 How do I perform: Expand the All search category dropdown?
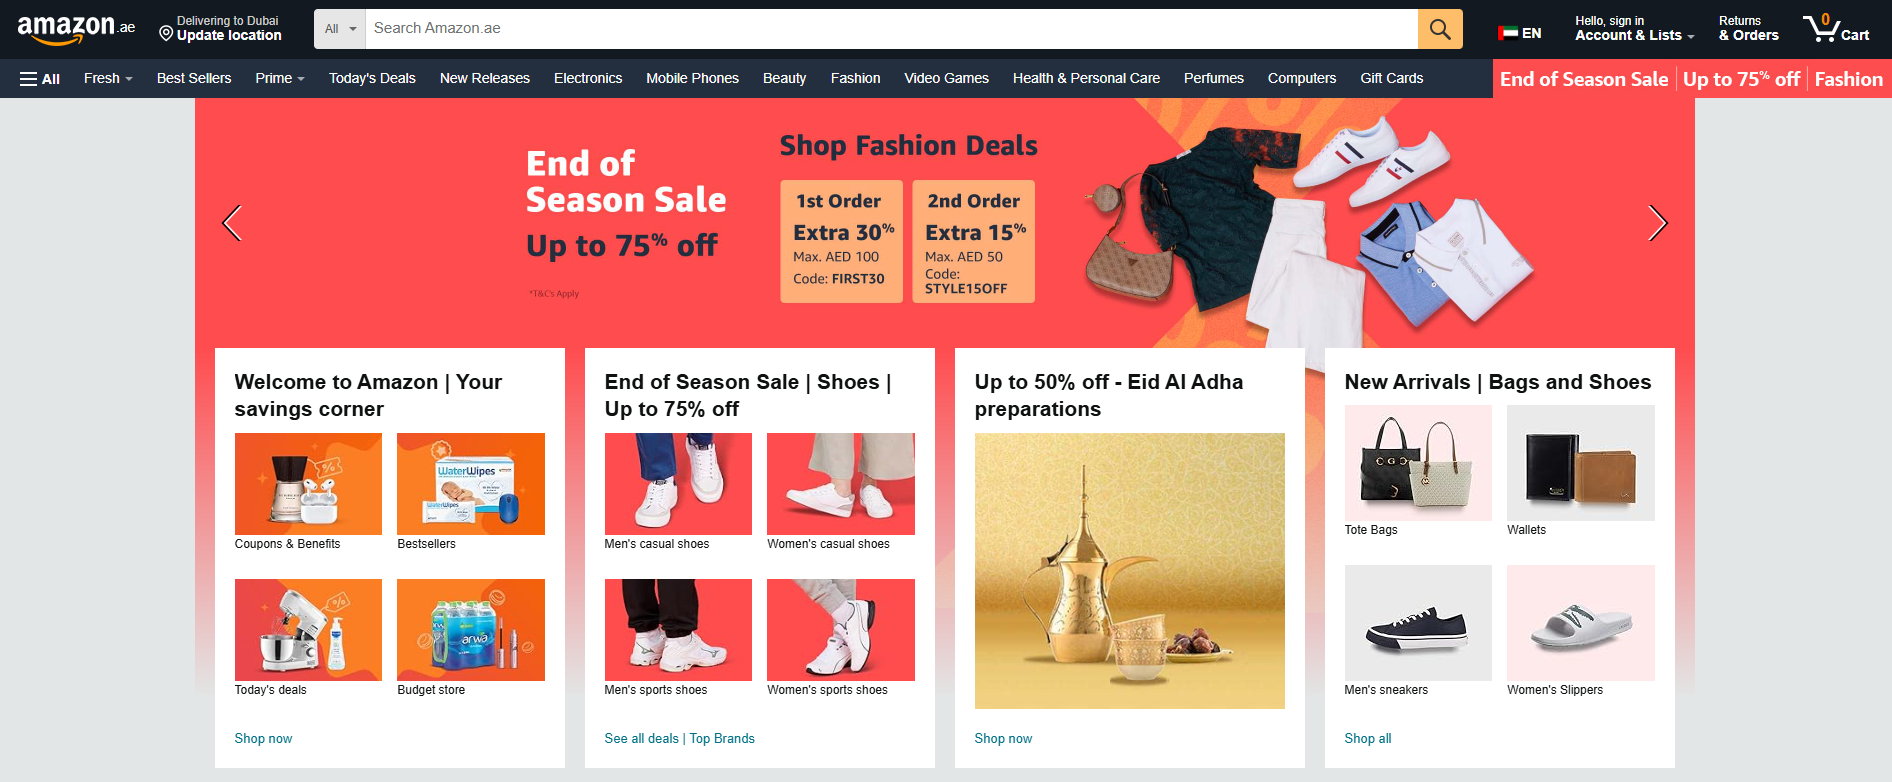coord(340,29)
